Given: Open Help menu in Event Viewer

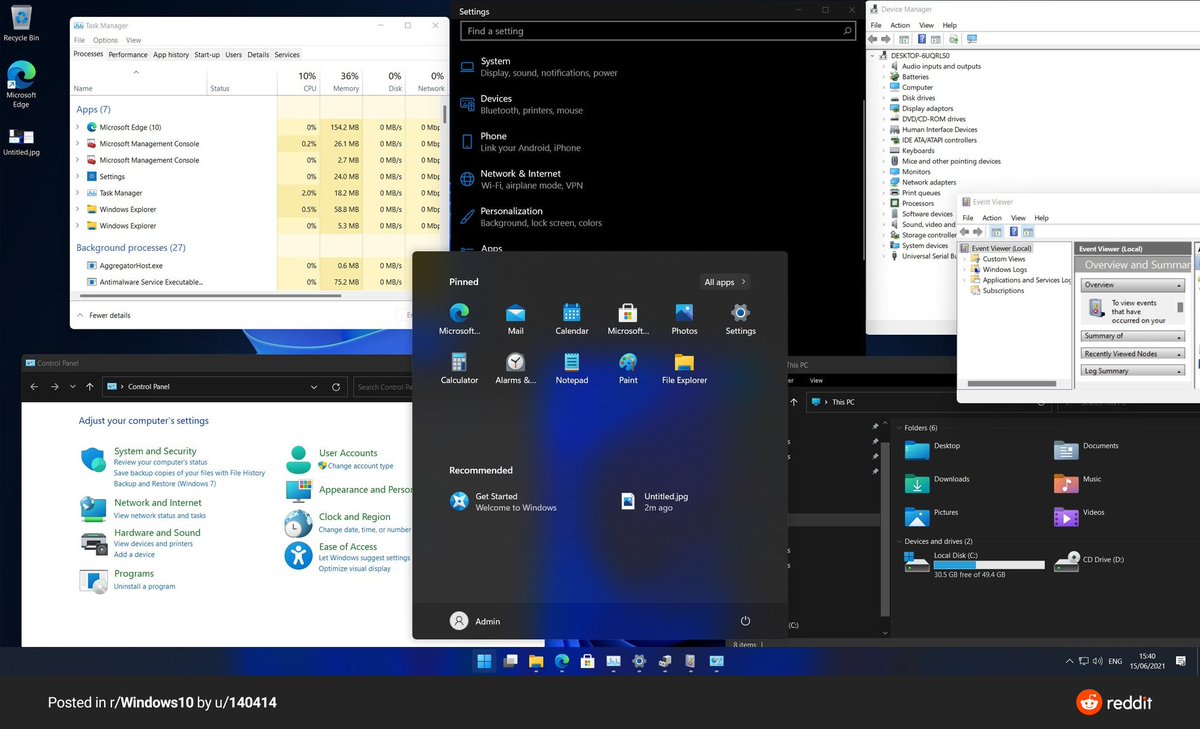Looking at the screenshot, I should click(1041, 217).
